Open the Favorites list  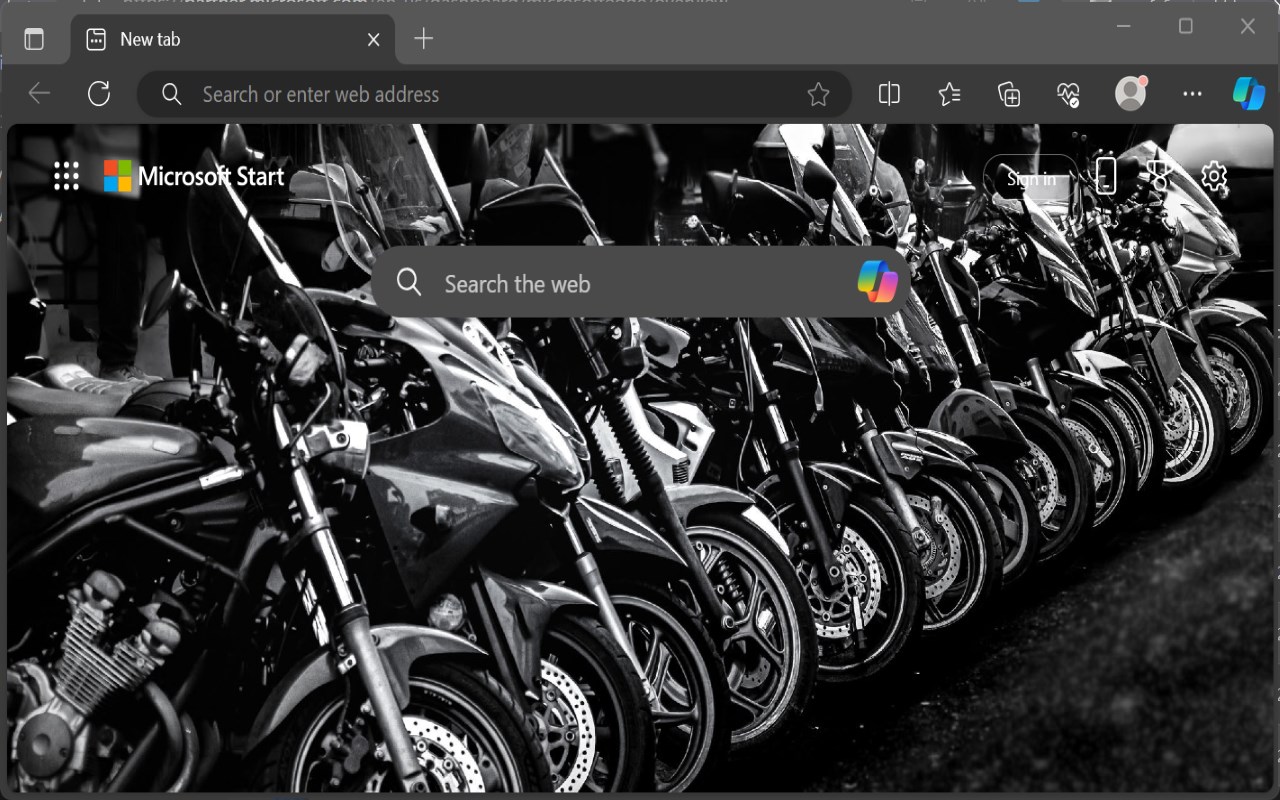[949, 94]
